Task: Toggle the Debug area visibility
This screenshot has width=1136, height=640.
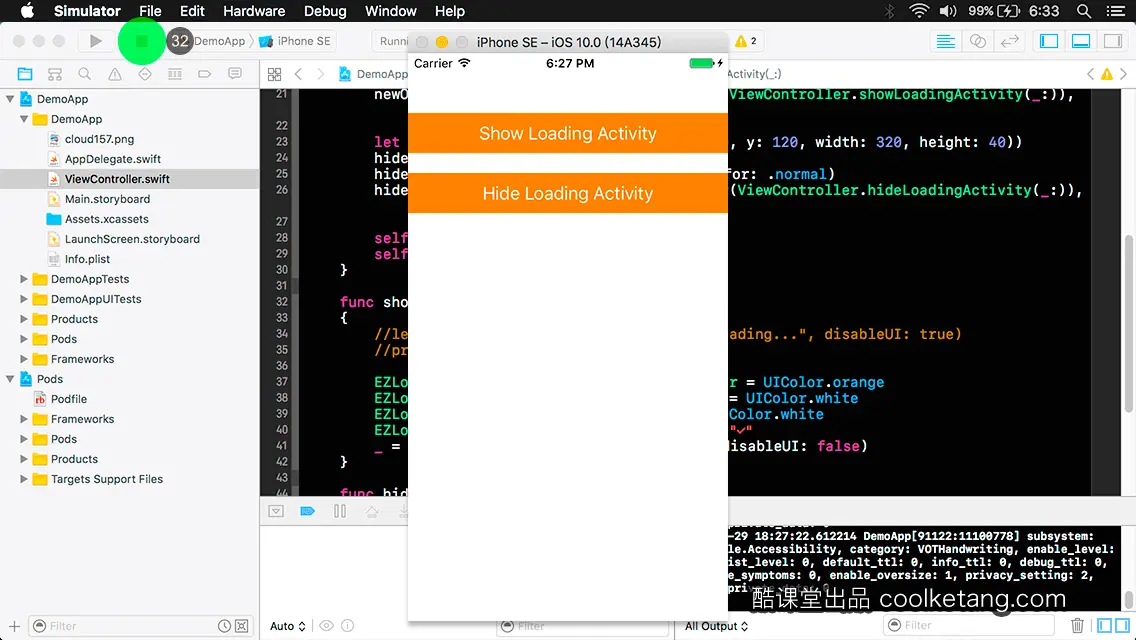Action: pyautogui.click(x=1081, y=41)
